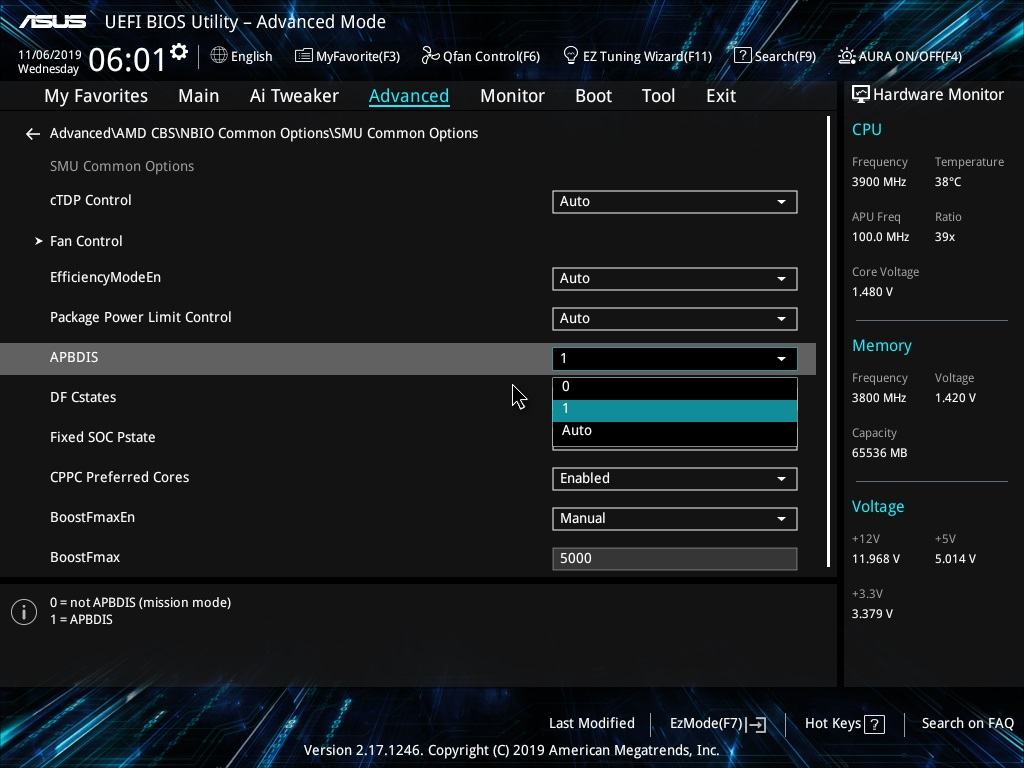Switch to My Favorites tab

point(96,96)
